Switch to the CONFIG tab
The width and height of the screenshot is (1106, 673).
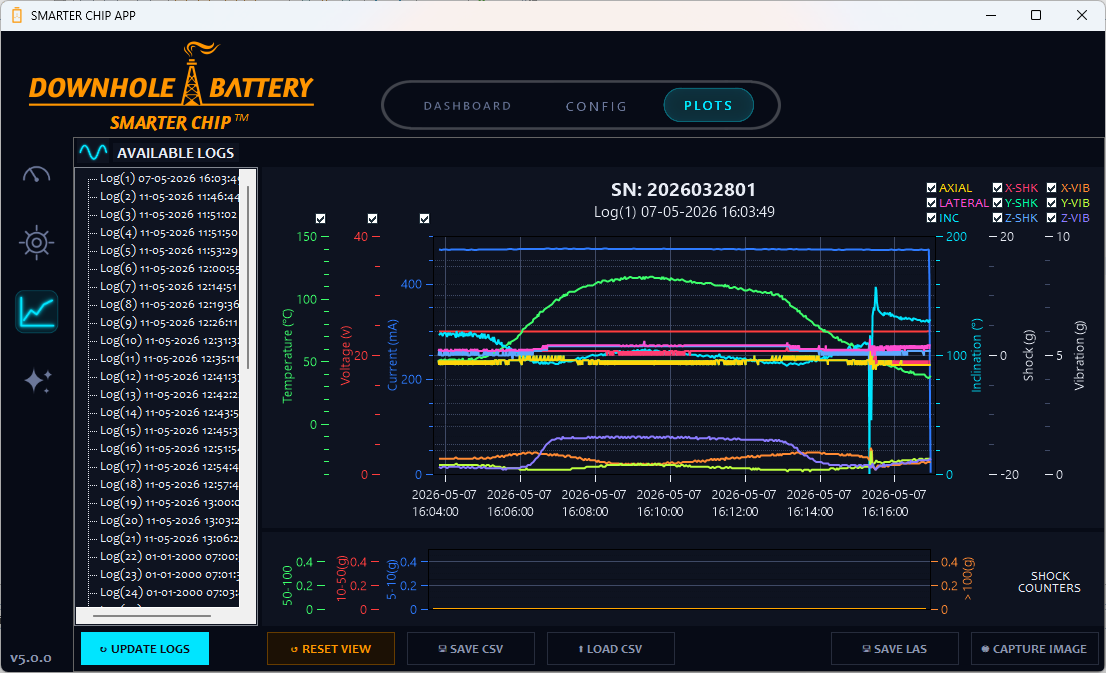point(596,106)
